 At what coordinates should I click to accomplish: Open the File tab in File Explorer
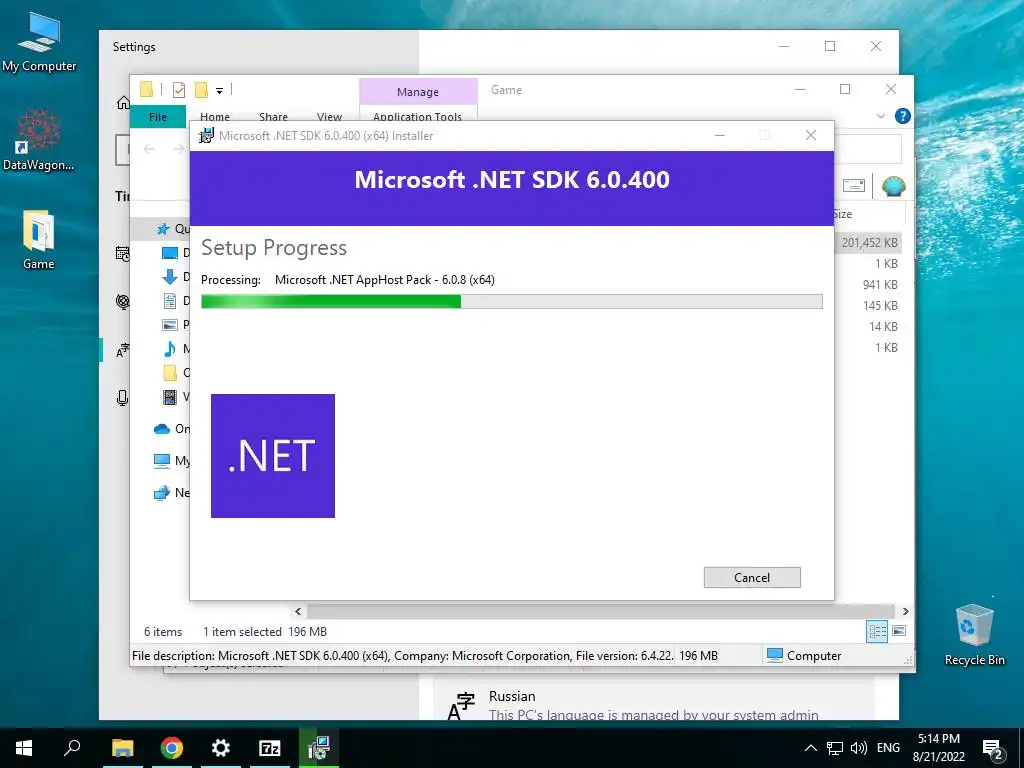point(157,116)
